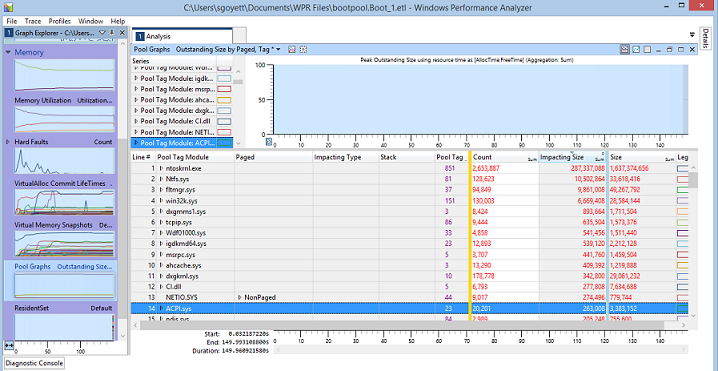Expand the Pool Tag Module CI.dll series
The height and width of the screenshot is (371, 718).
pos(136,121)
